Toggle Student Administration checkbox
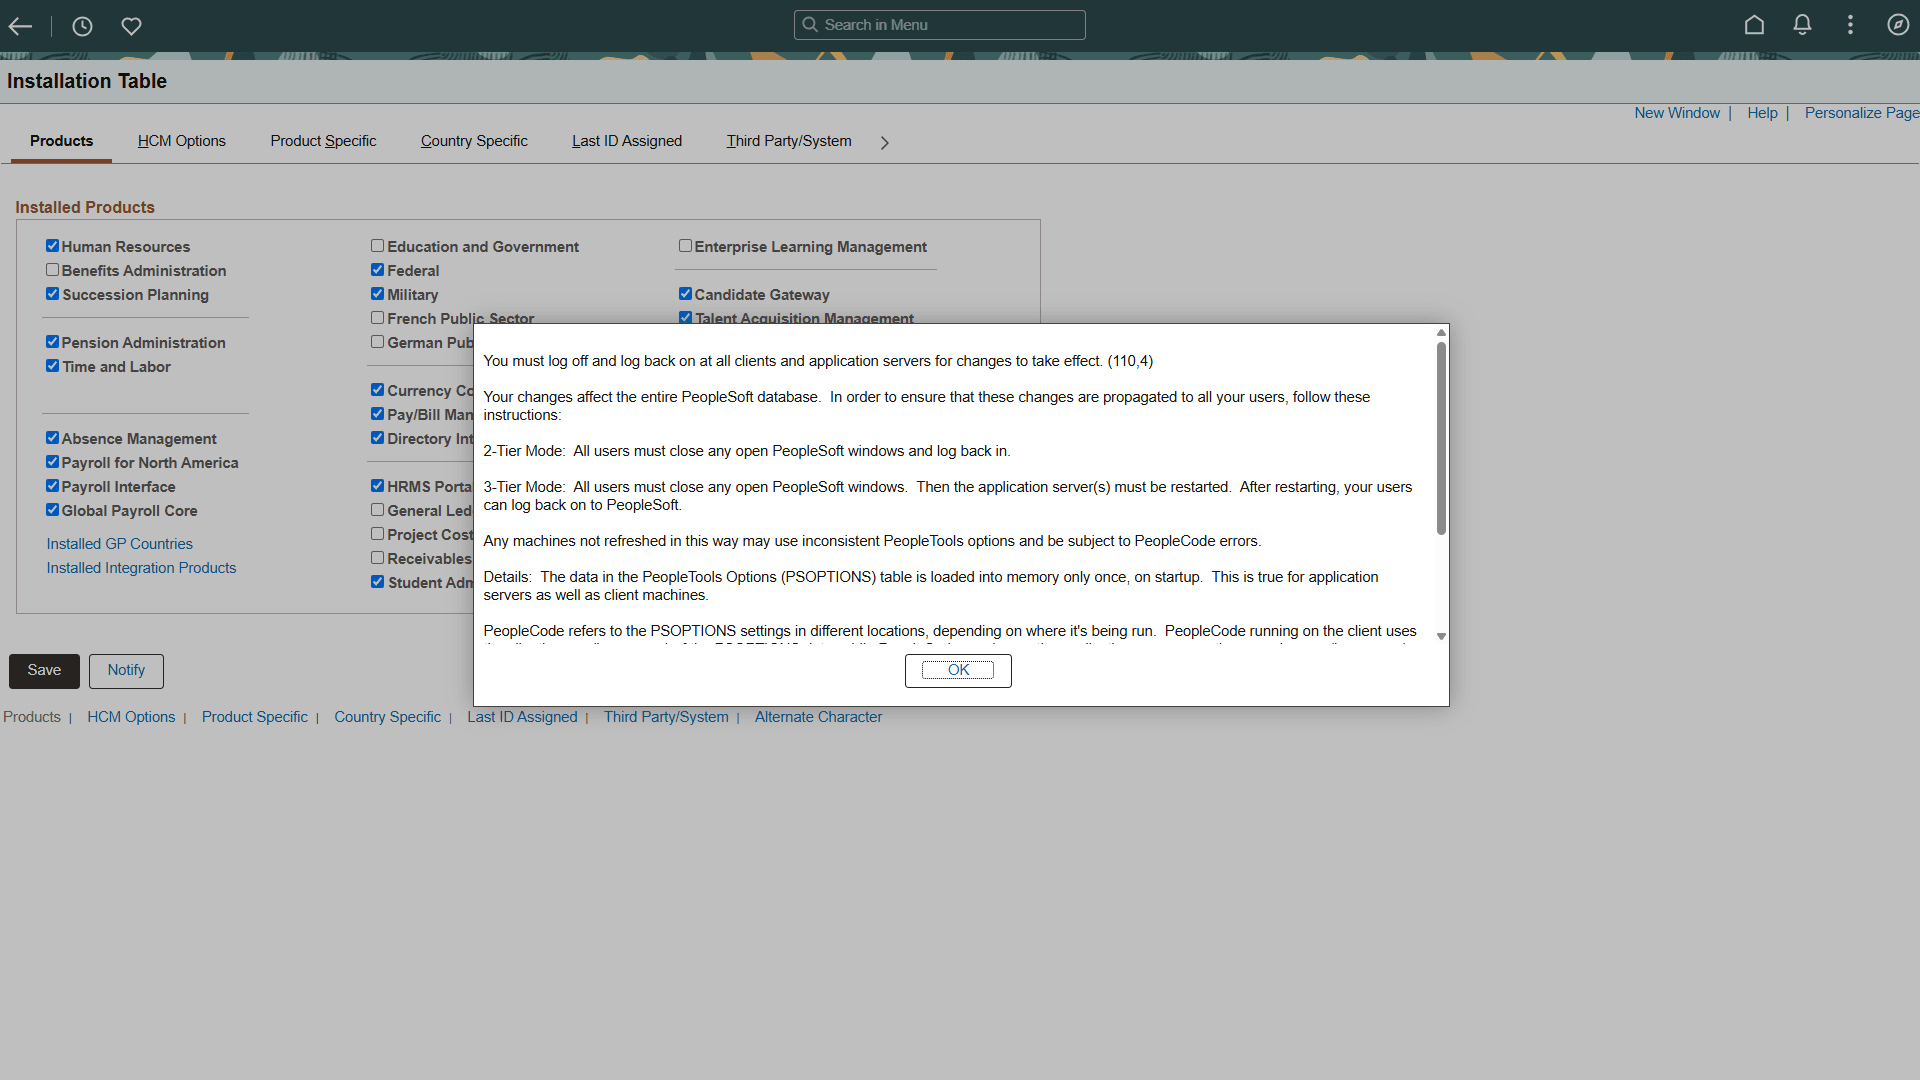The height and width of the screenshot is (1080, 1920). point(377,582)
